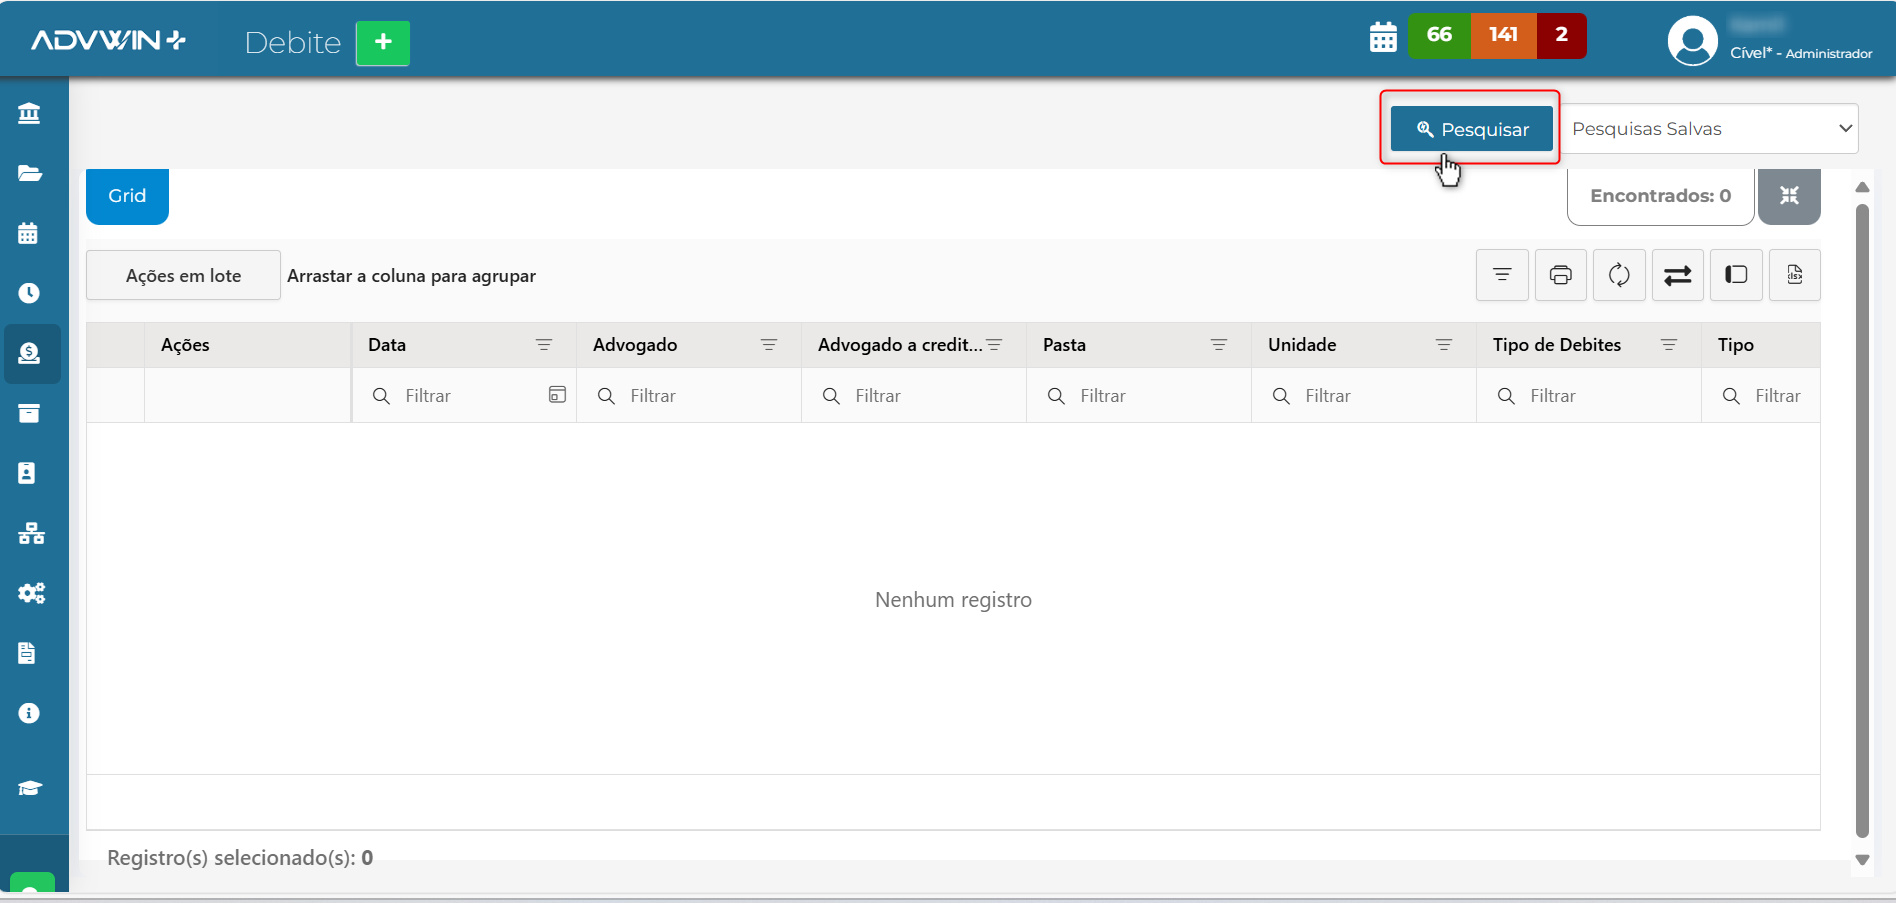Click the filter lines toolbar icon

[1502, 275]
